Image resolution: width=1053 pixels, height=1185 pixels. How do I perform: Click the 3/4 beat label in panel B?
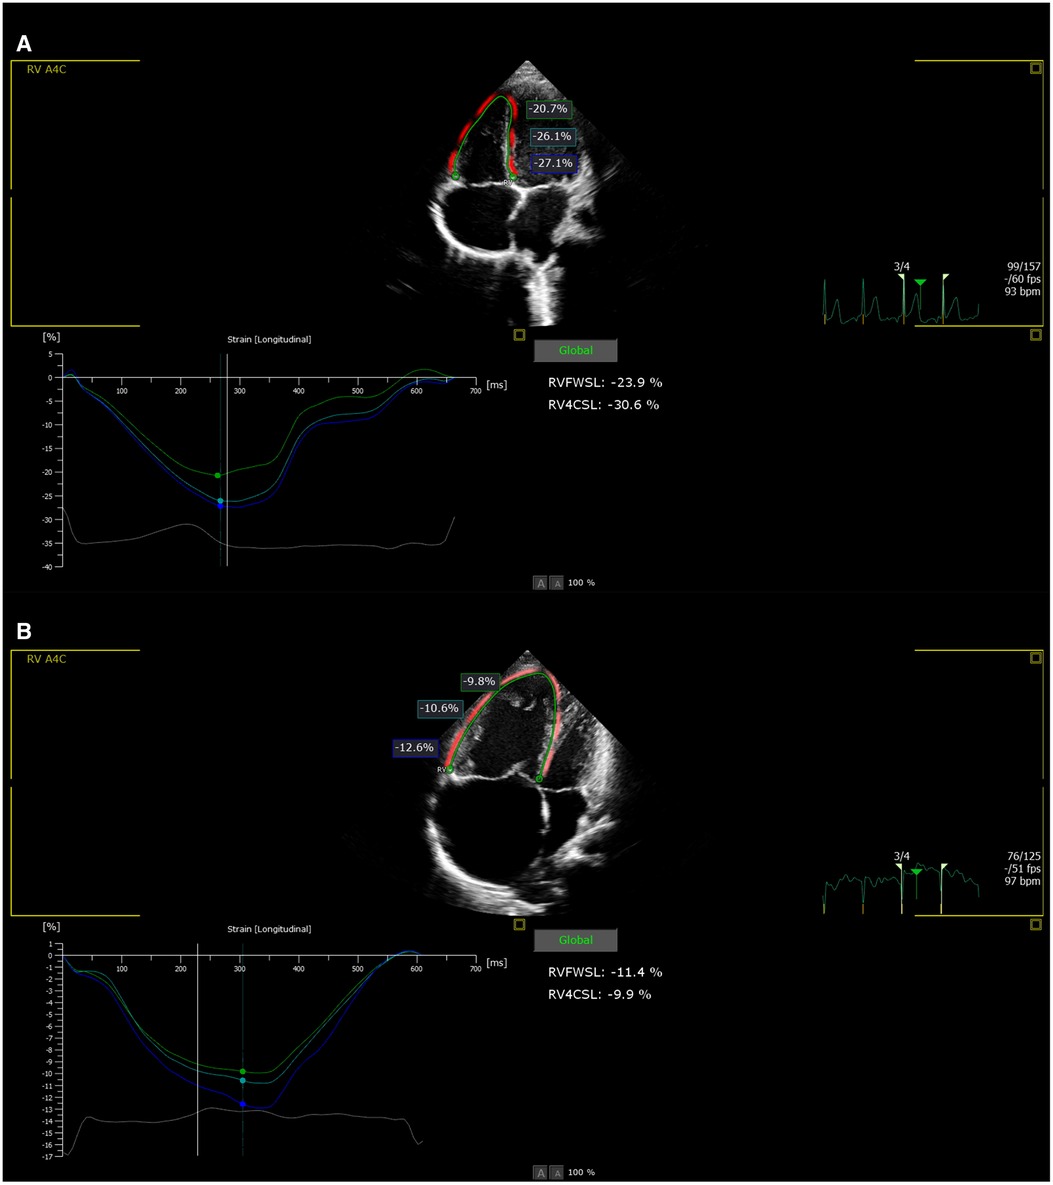pyautogui.click(x=902, y=856)
